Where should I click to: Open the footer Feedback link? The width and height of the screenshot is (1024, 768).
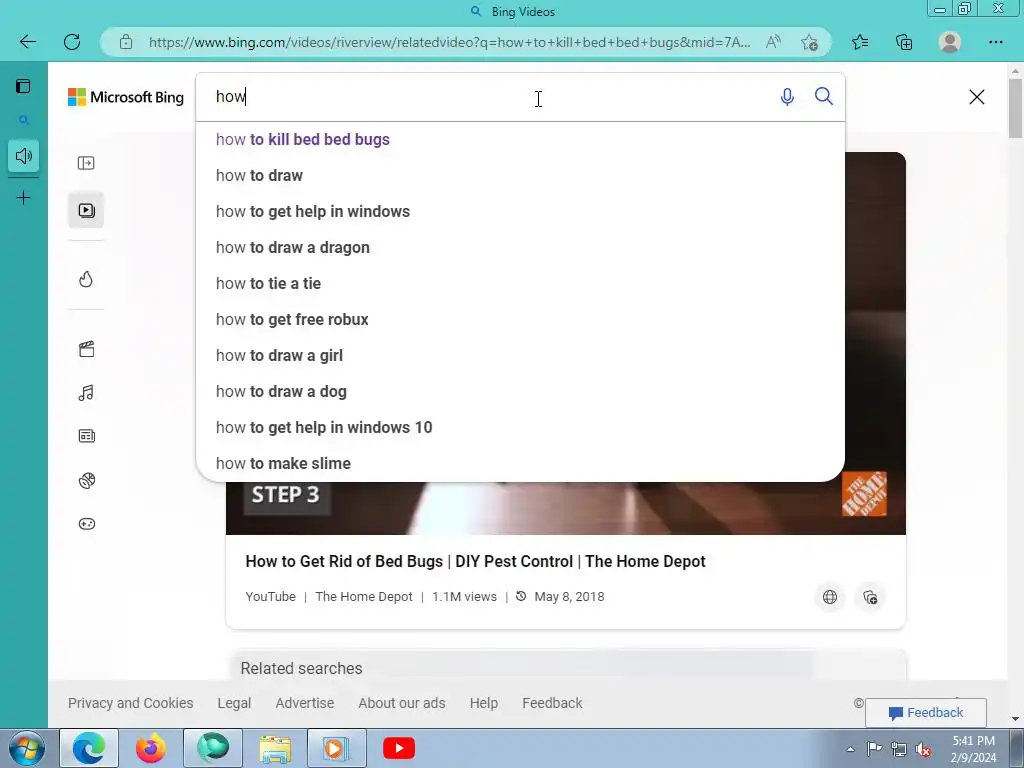(x=552, y=703)
